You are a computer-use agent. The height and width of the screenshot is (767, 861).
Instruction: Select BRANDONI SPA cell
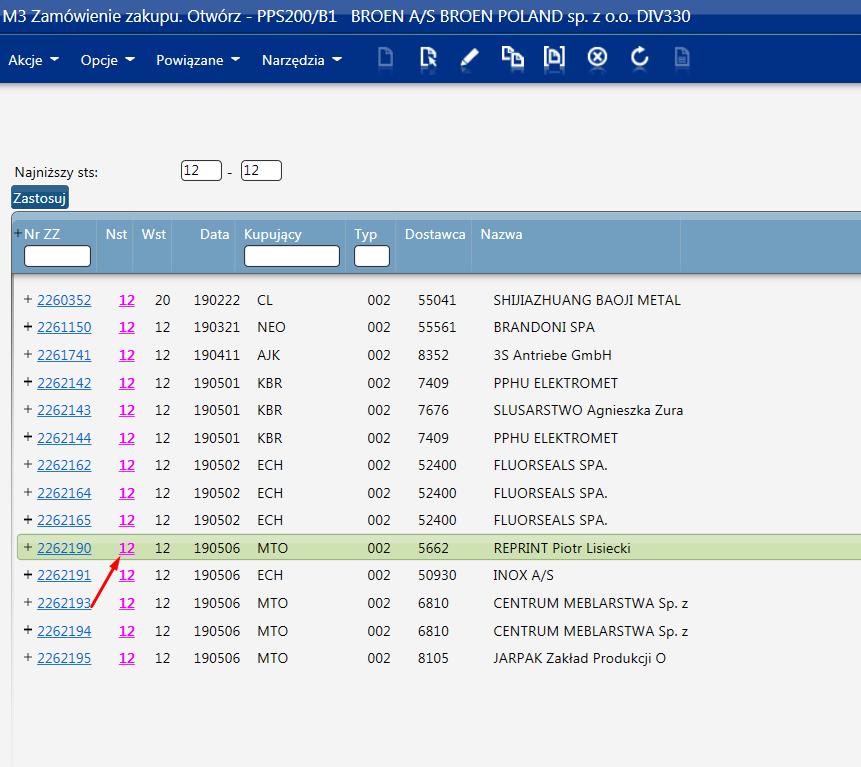point(544,327)
